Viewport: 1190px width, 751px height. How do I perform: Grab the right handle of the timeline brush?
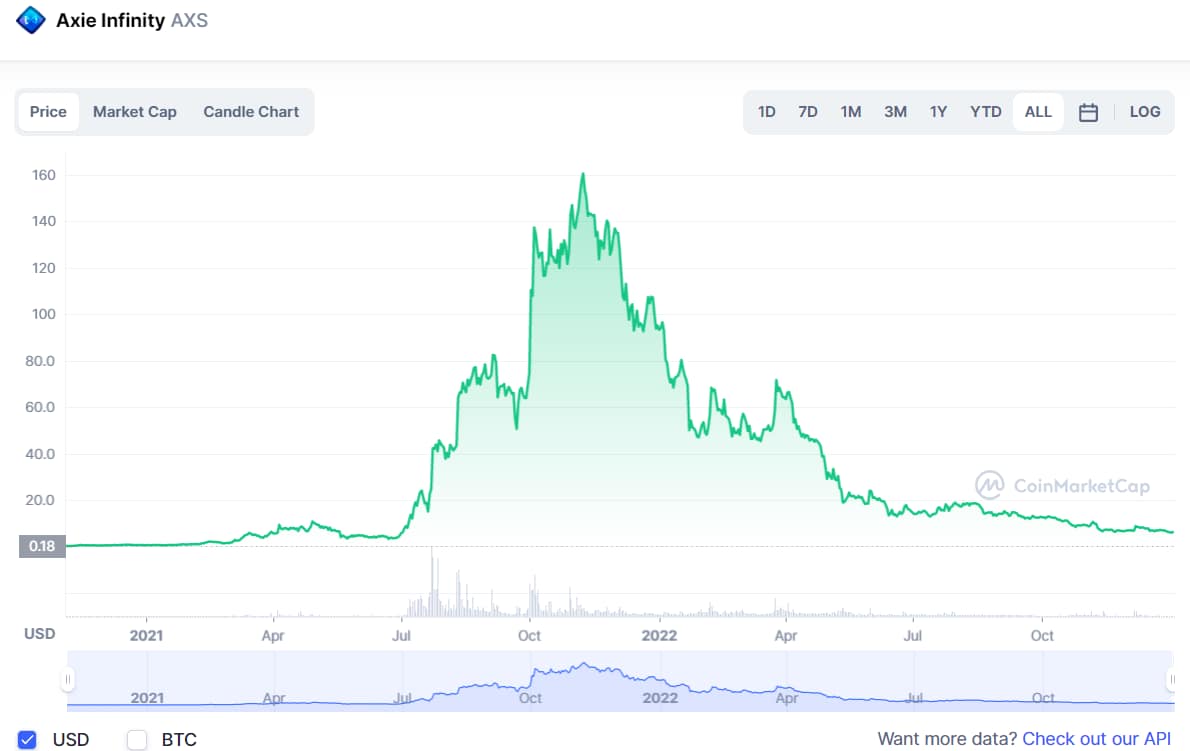(x=1172, y=680)
